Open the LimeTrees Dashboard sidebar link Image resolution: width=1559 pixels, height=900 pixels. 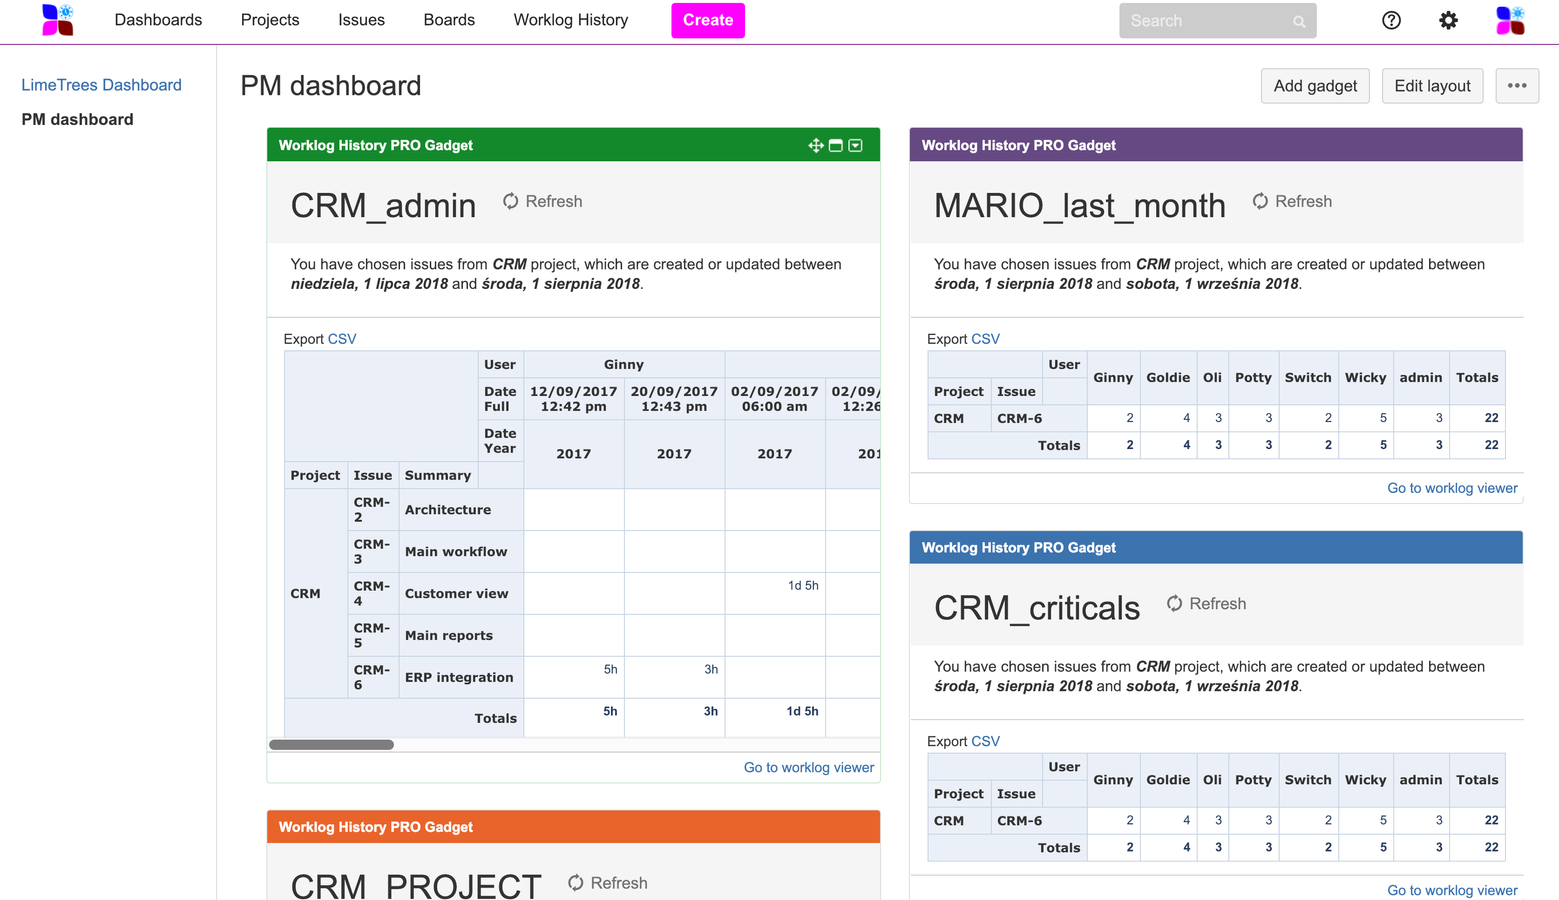tap(101, 85)
